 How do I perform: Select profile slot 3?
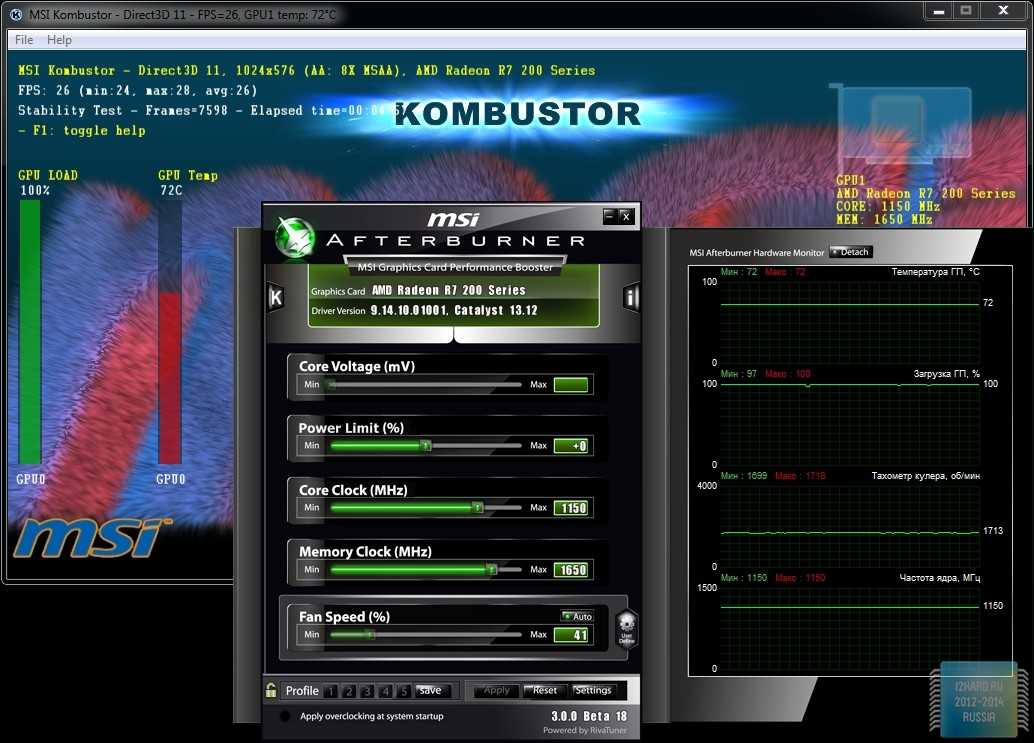pos(368,691)
